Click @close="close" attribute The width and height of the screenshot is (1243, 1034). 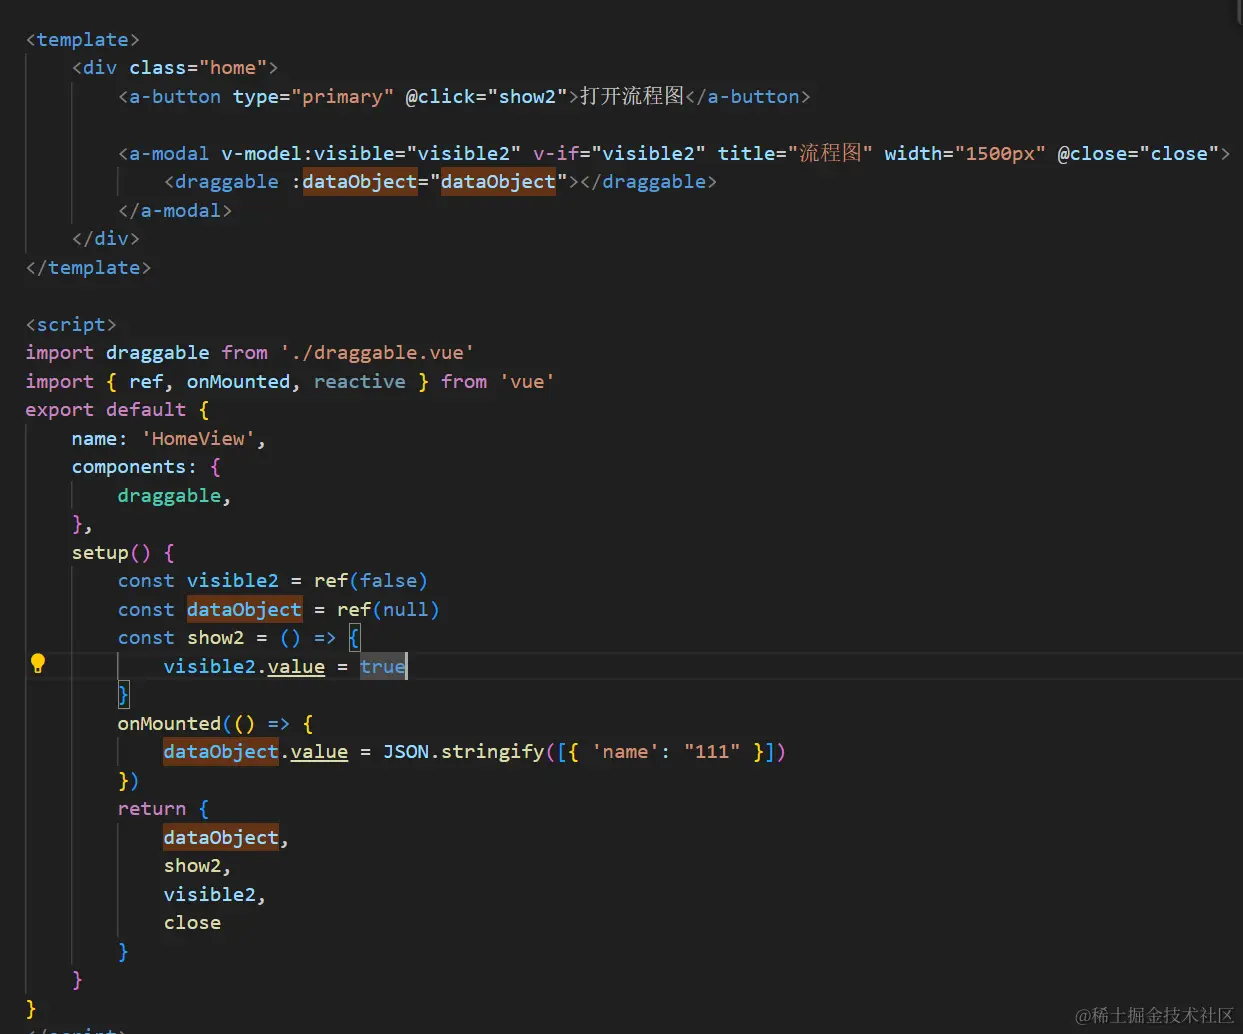pyautogui.click(x=1138, y=154)
